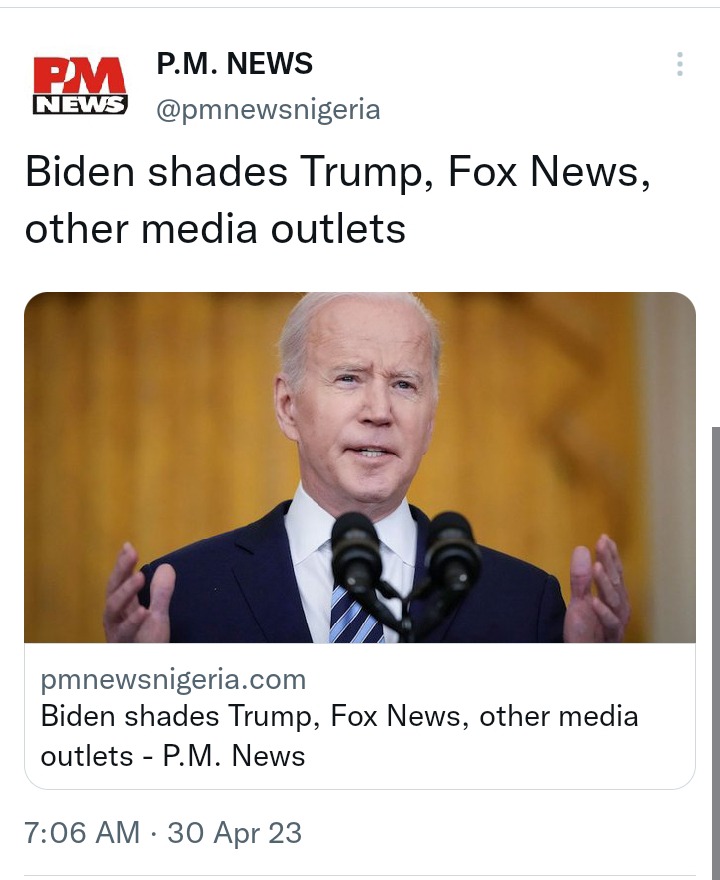The height and width of the screenshot is (880, 720).
Task: Open the three-dot more options menu
Action: pyautogui.click(x=680, y=64)
